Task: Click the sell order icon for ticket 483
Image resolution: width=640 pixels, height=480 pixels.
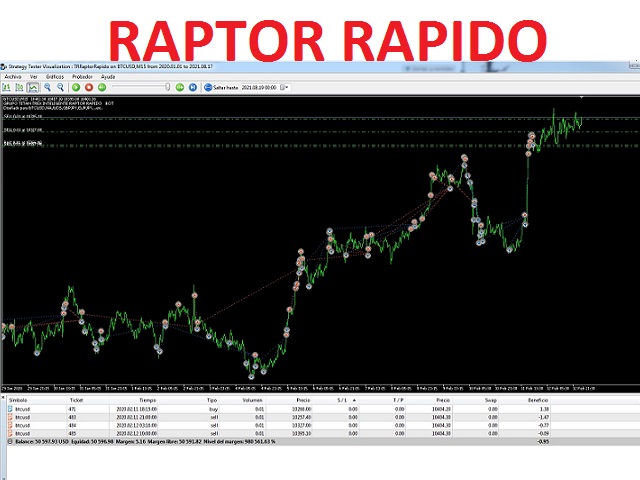Action: pos(11,417)
